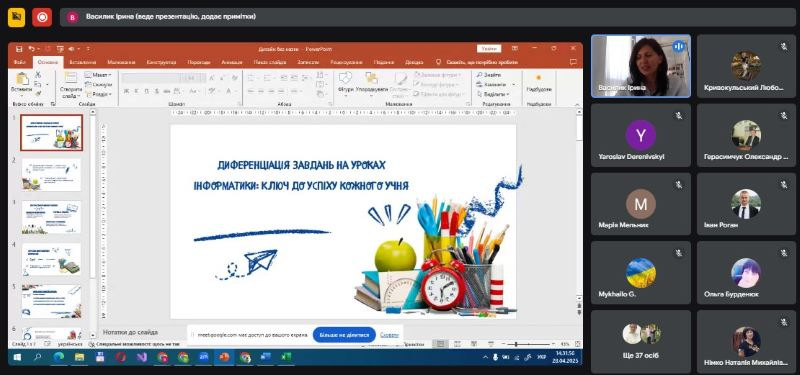Switch to slide sorter view in status bar
Image resolution: width=800 pixels, height=375 pixels.
pos(457,345)
